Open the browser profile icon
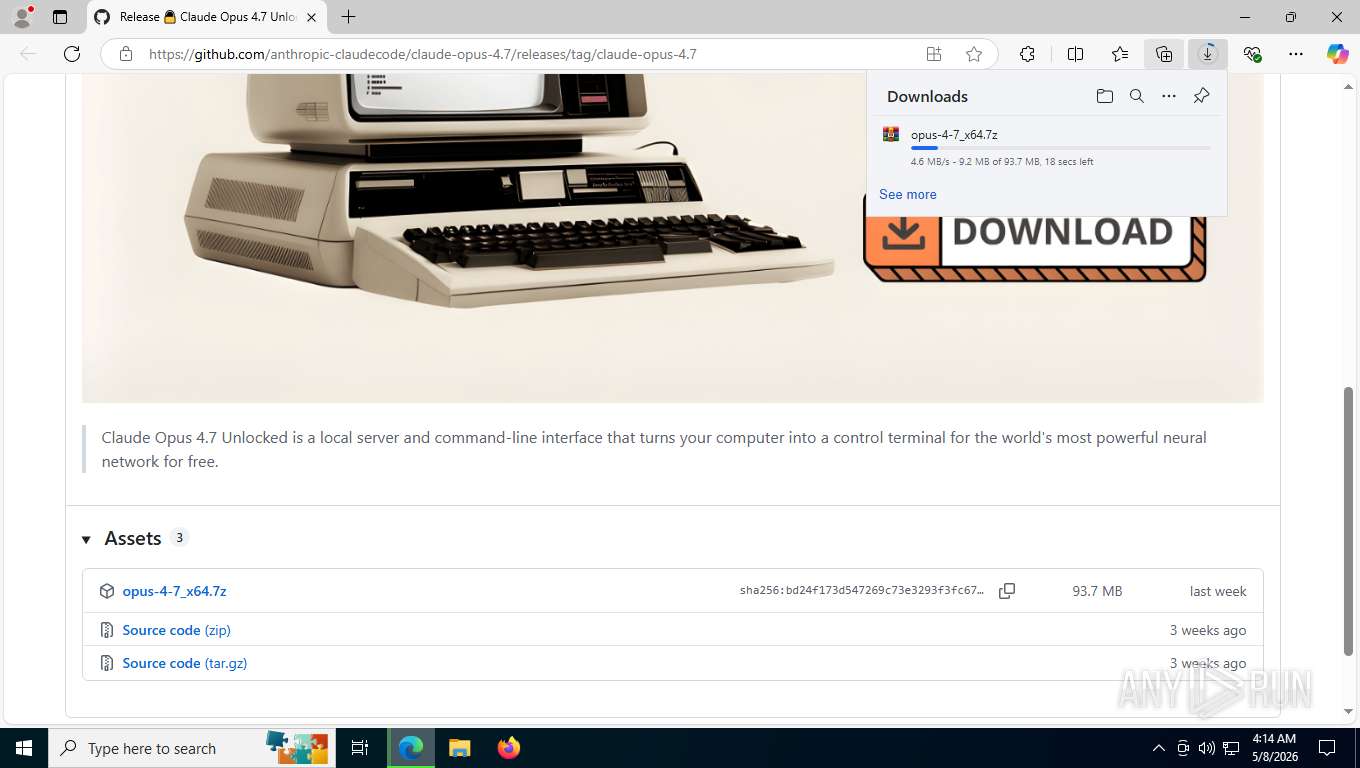1360x768 pixels. 22,17
